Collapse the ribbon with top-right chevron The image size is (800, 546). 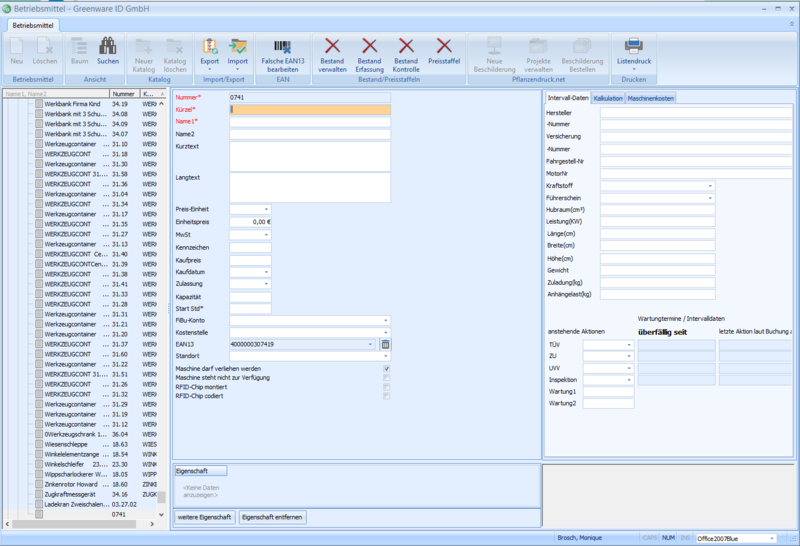(792, 24)
